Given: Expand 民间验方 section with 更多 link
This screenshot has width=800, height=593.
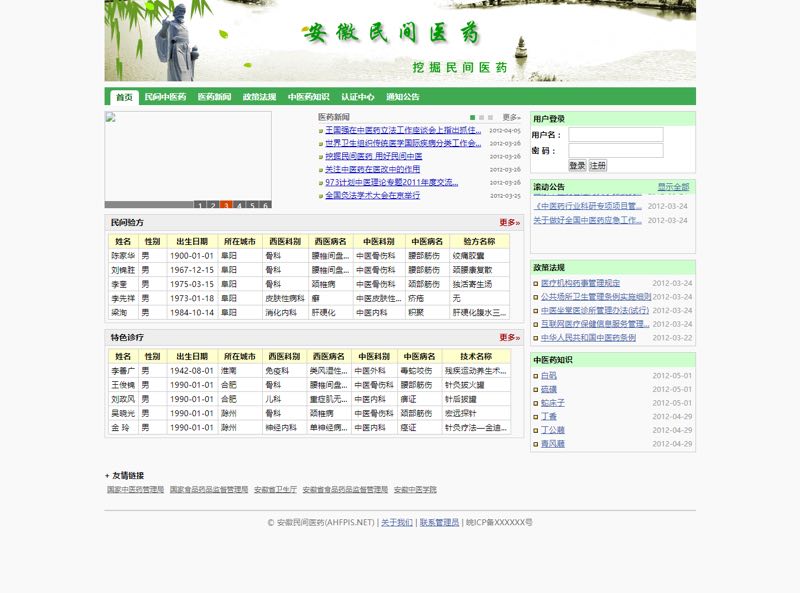Looking at the screenshot, I should tap(509, 223).
